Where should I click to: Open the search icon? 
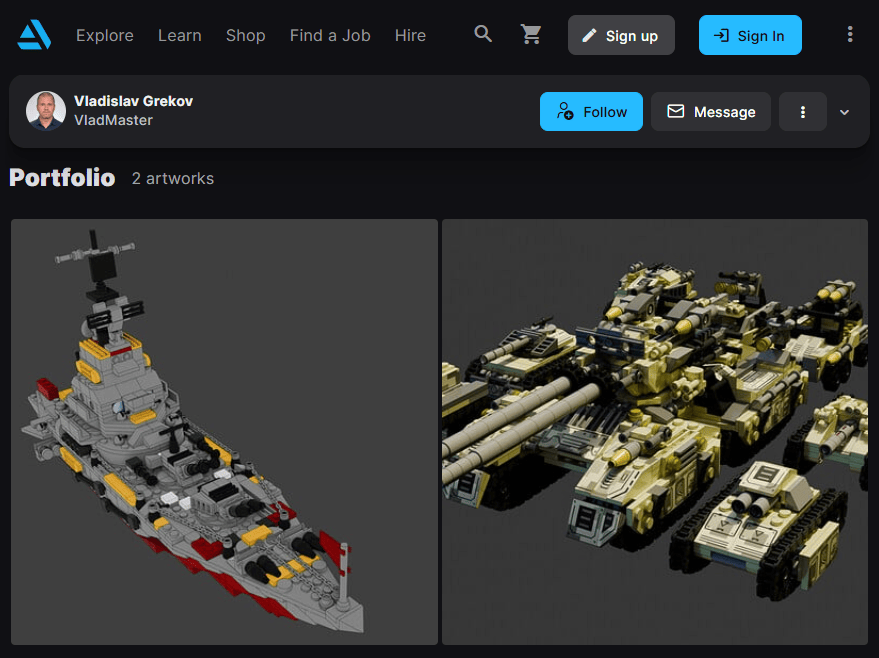[483, 35]
